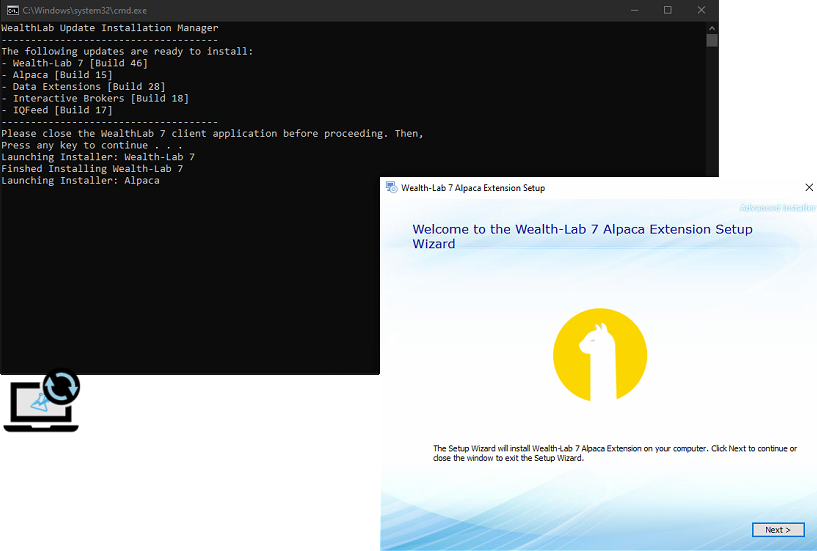
Task: Close the Alpaca Extension Setup wizard
Action: (x=808, y=188)
